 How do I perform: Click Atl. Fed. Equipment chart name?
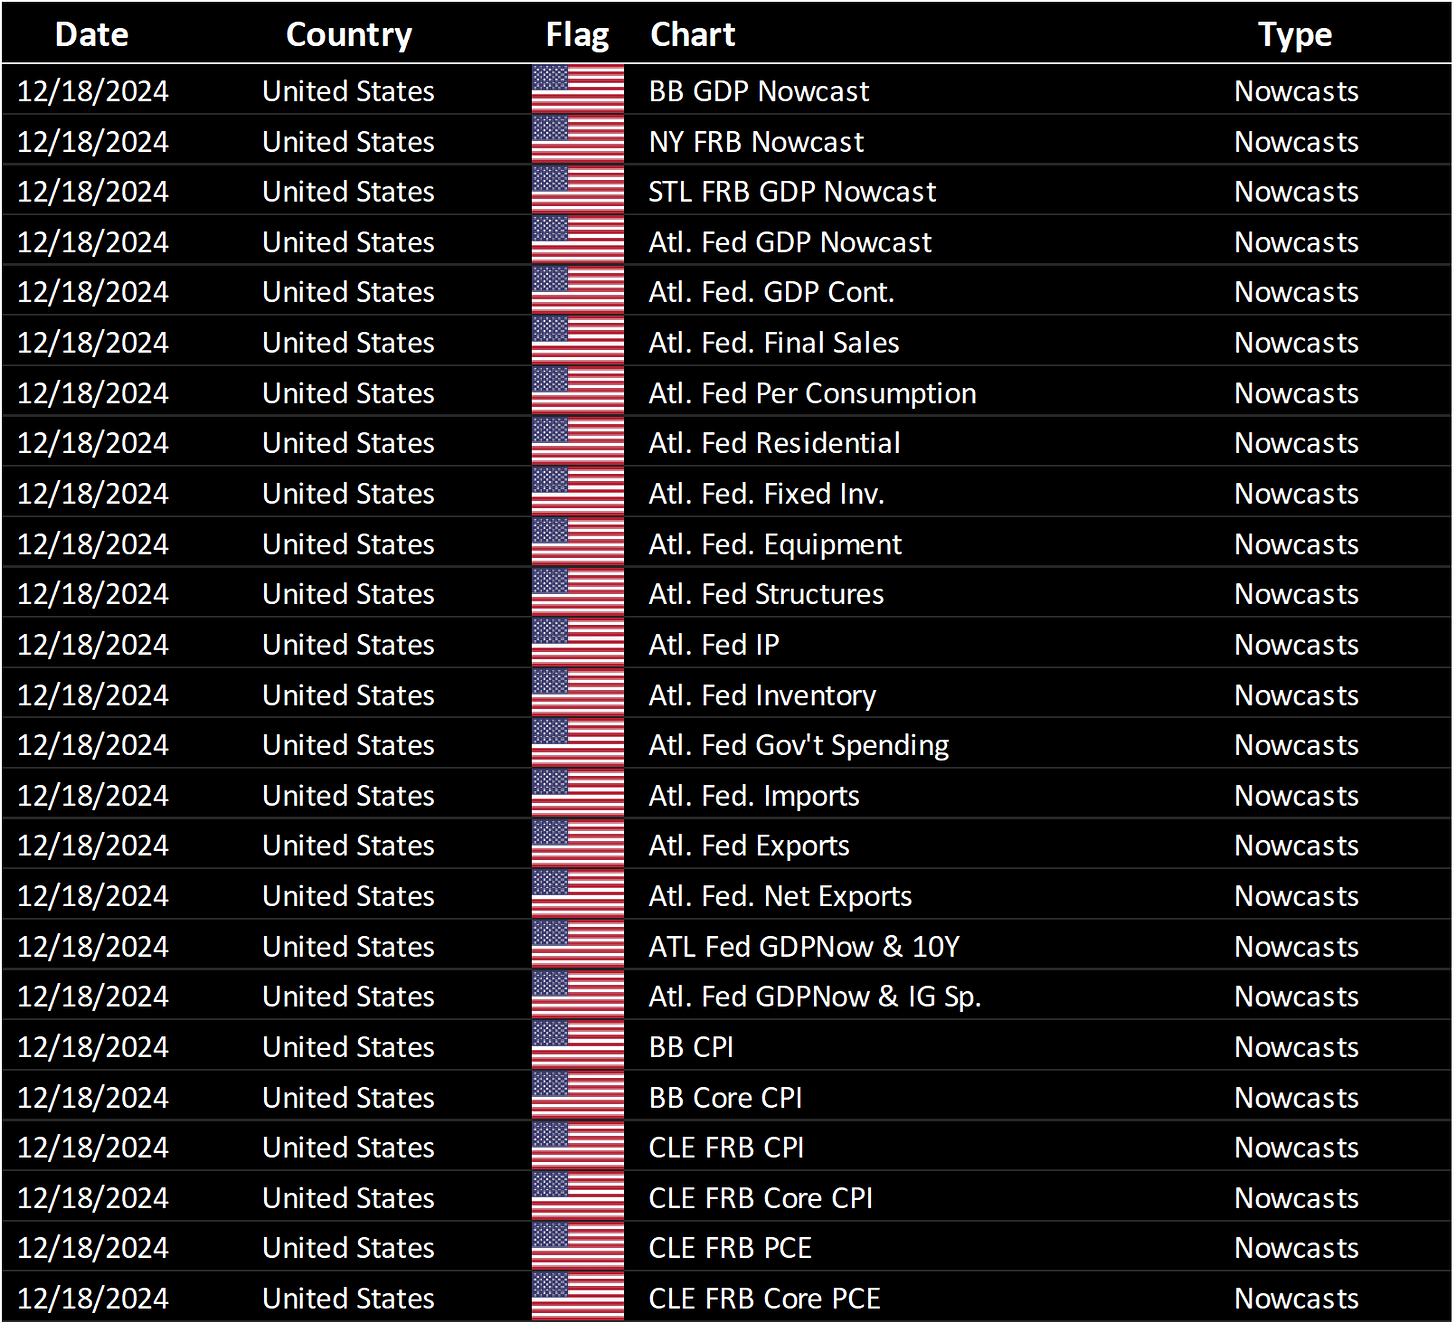point(775,544)
